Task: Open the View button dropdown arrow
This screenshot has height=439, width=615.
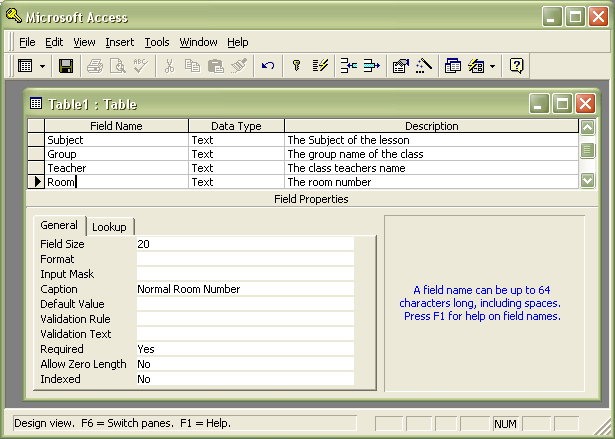Action: [42, 66]
